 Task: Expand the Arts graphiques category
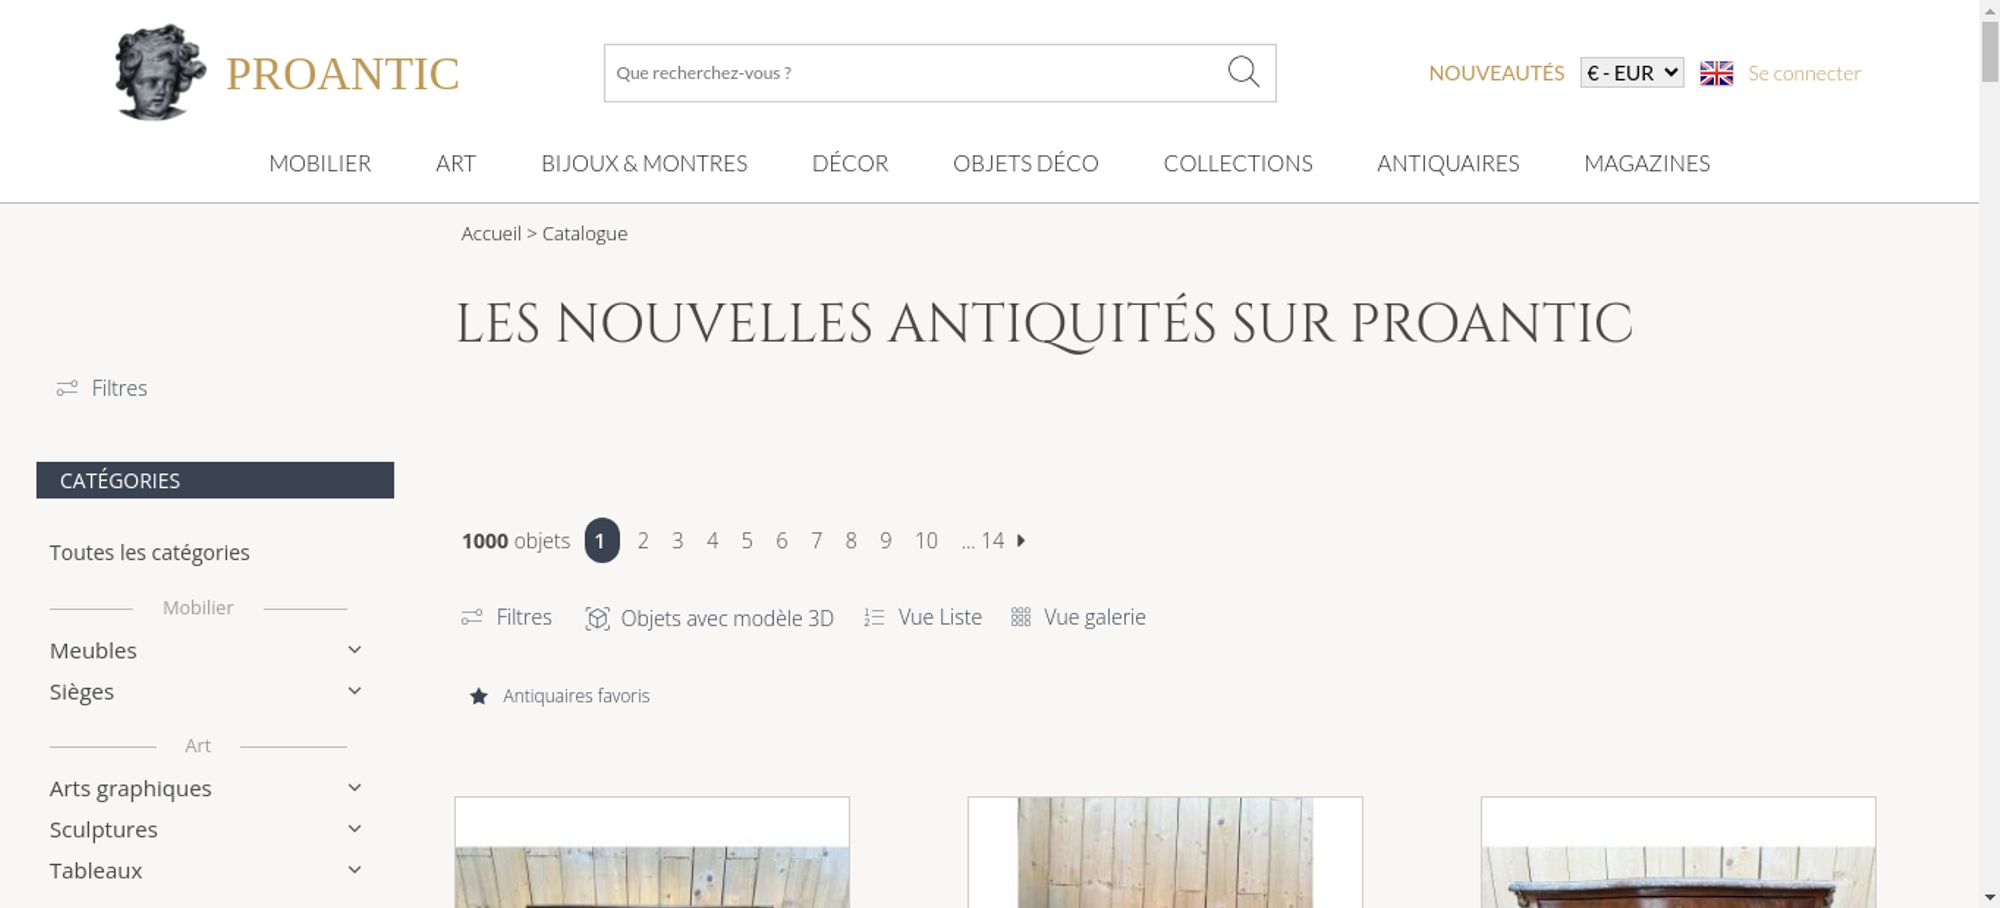[x=354, y=788]
